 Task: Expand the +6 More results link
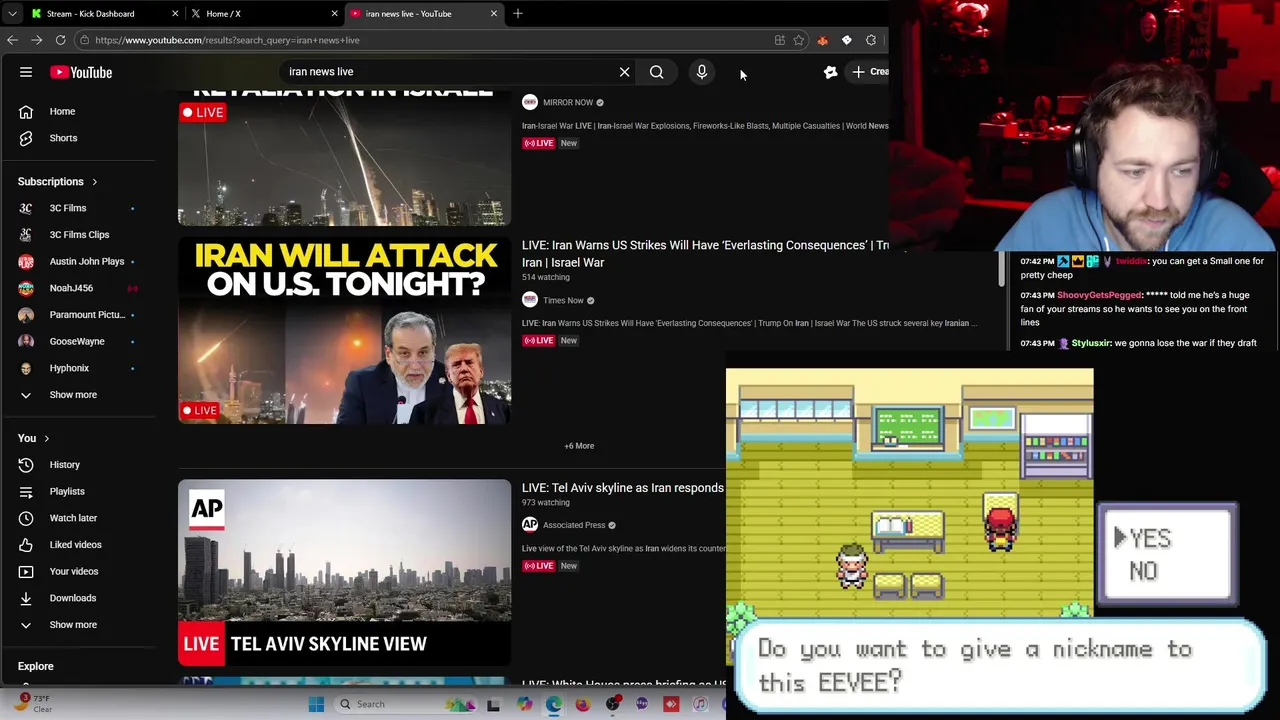(x=579, y=446)
